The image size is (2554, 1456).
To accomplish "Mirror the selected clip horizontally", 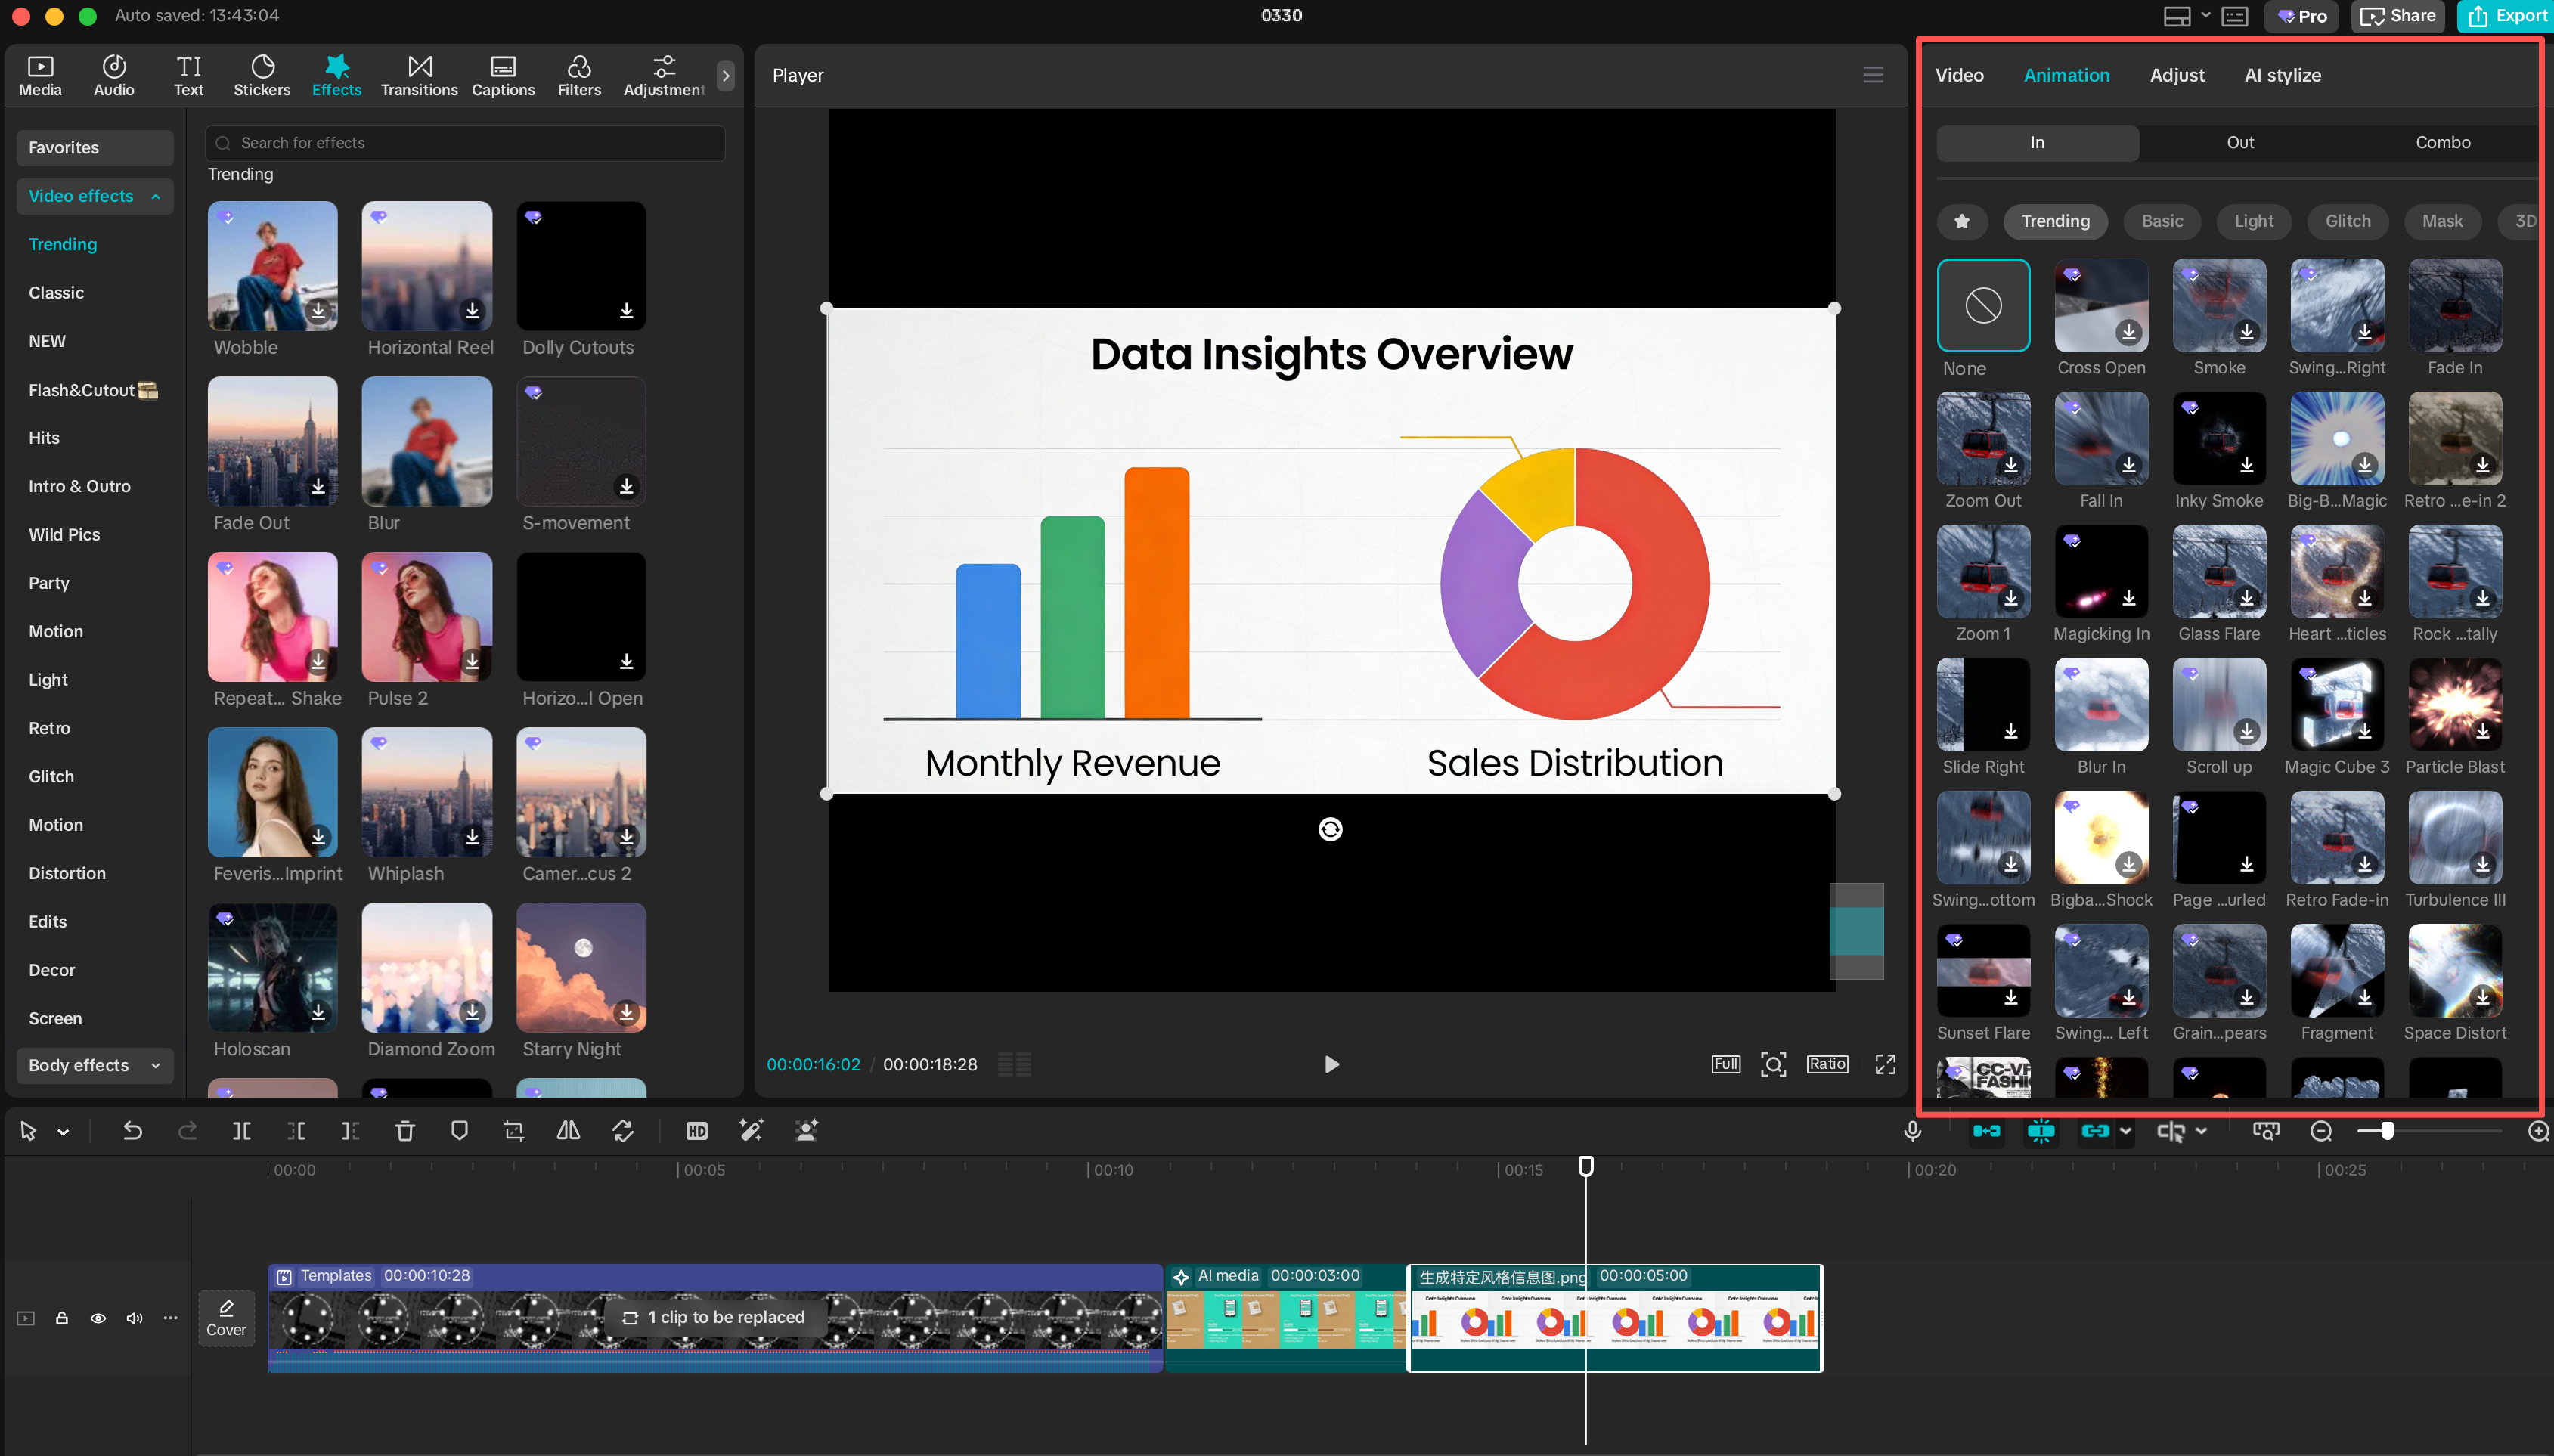I will click(567, 1130).
